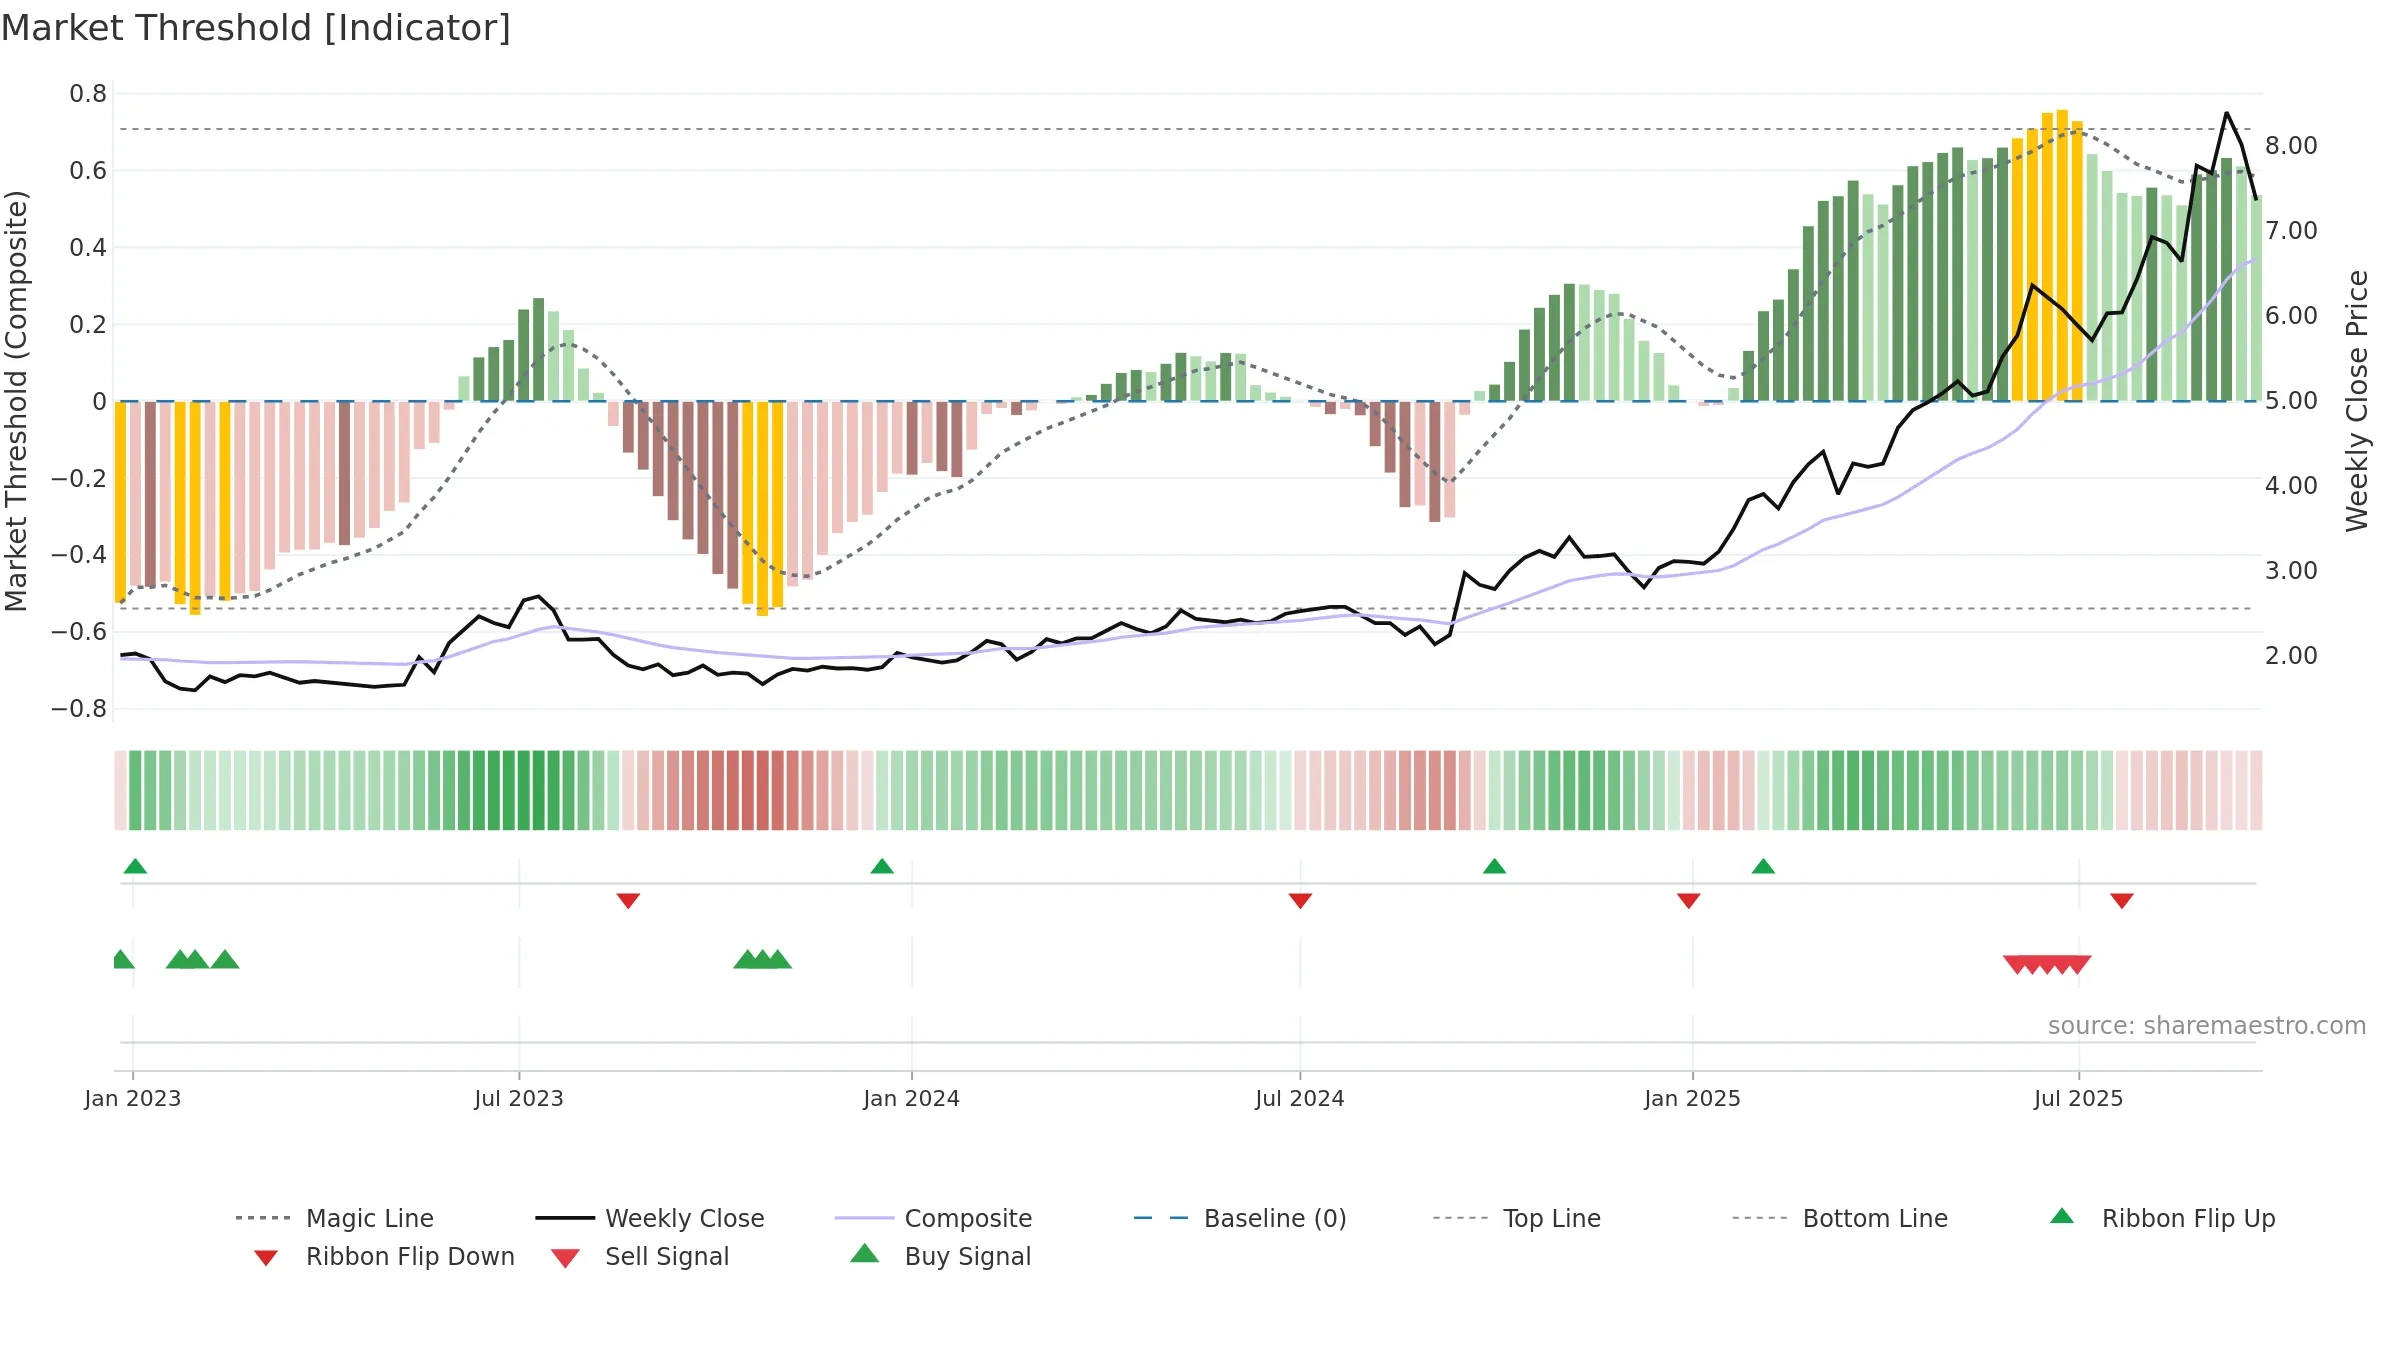Toggle the Bottom Line legend entry
The width and height of the screenshot is (2400, 1350).
tap(1840, 1218)
